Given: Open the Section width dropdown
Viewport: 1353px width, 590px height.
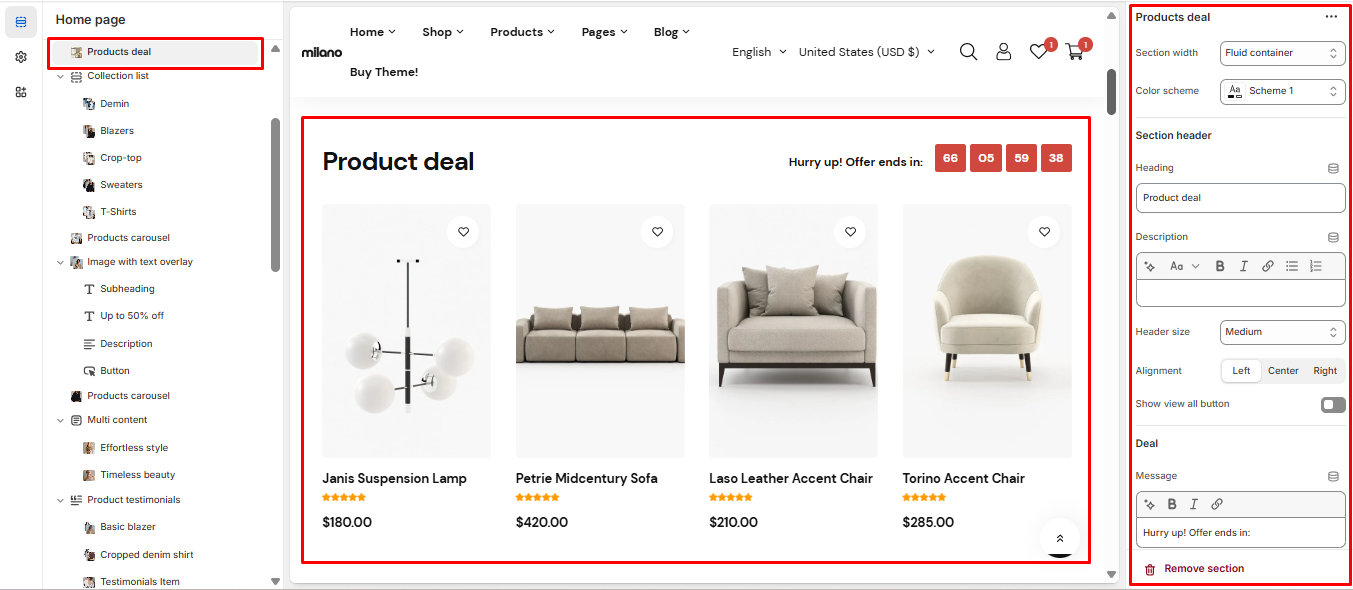Looking at the screenshot, I should (x=1283, y=53).
